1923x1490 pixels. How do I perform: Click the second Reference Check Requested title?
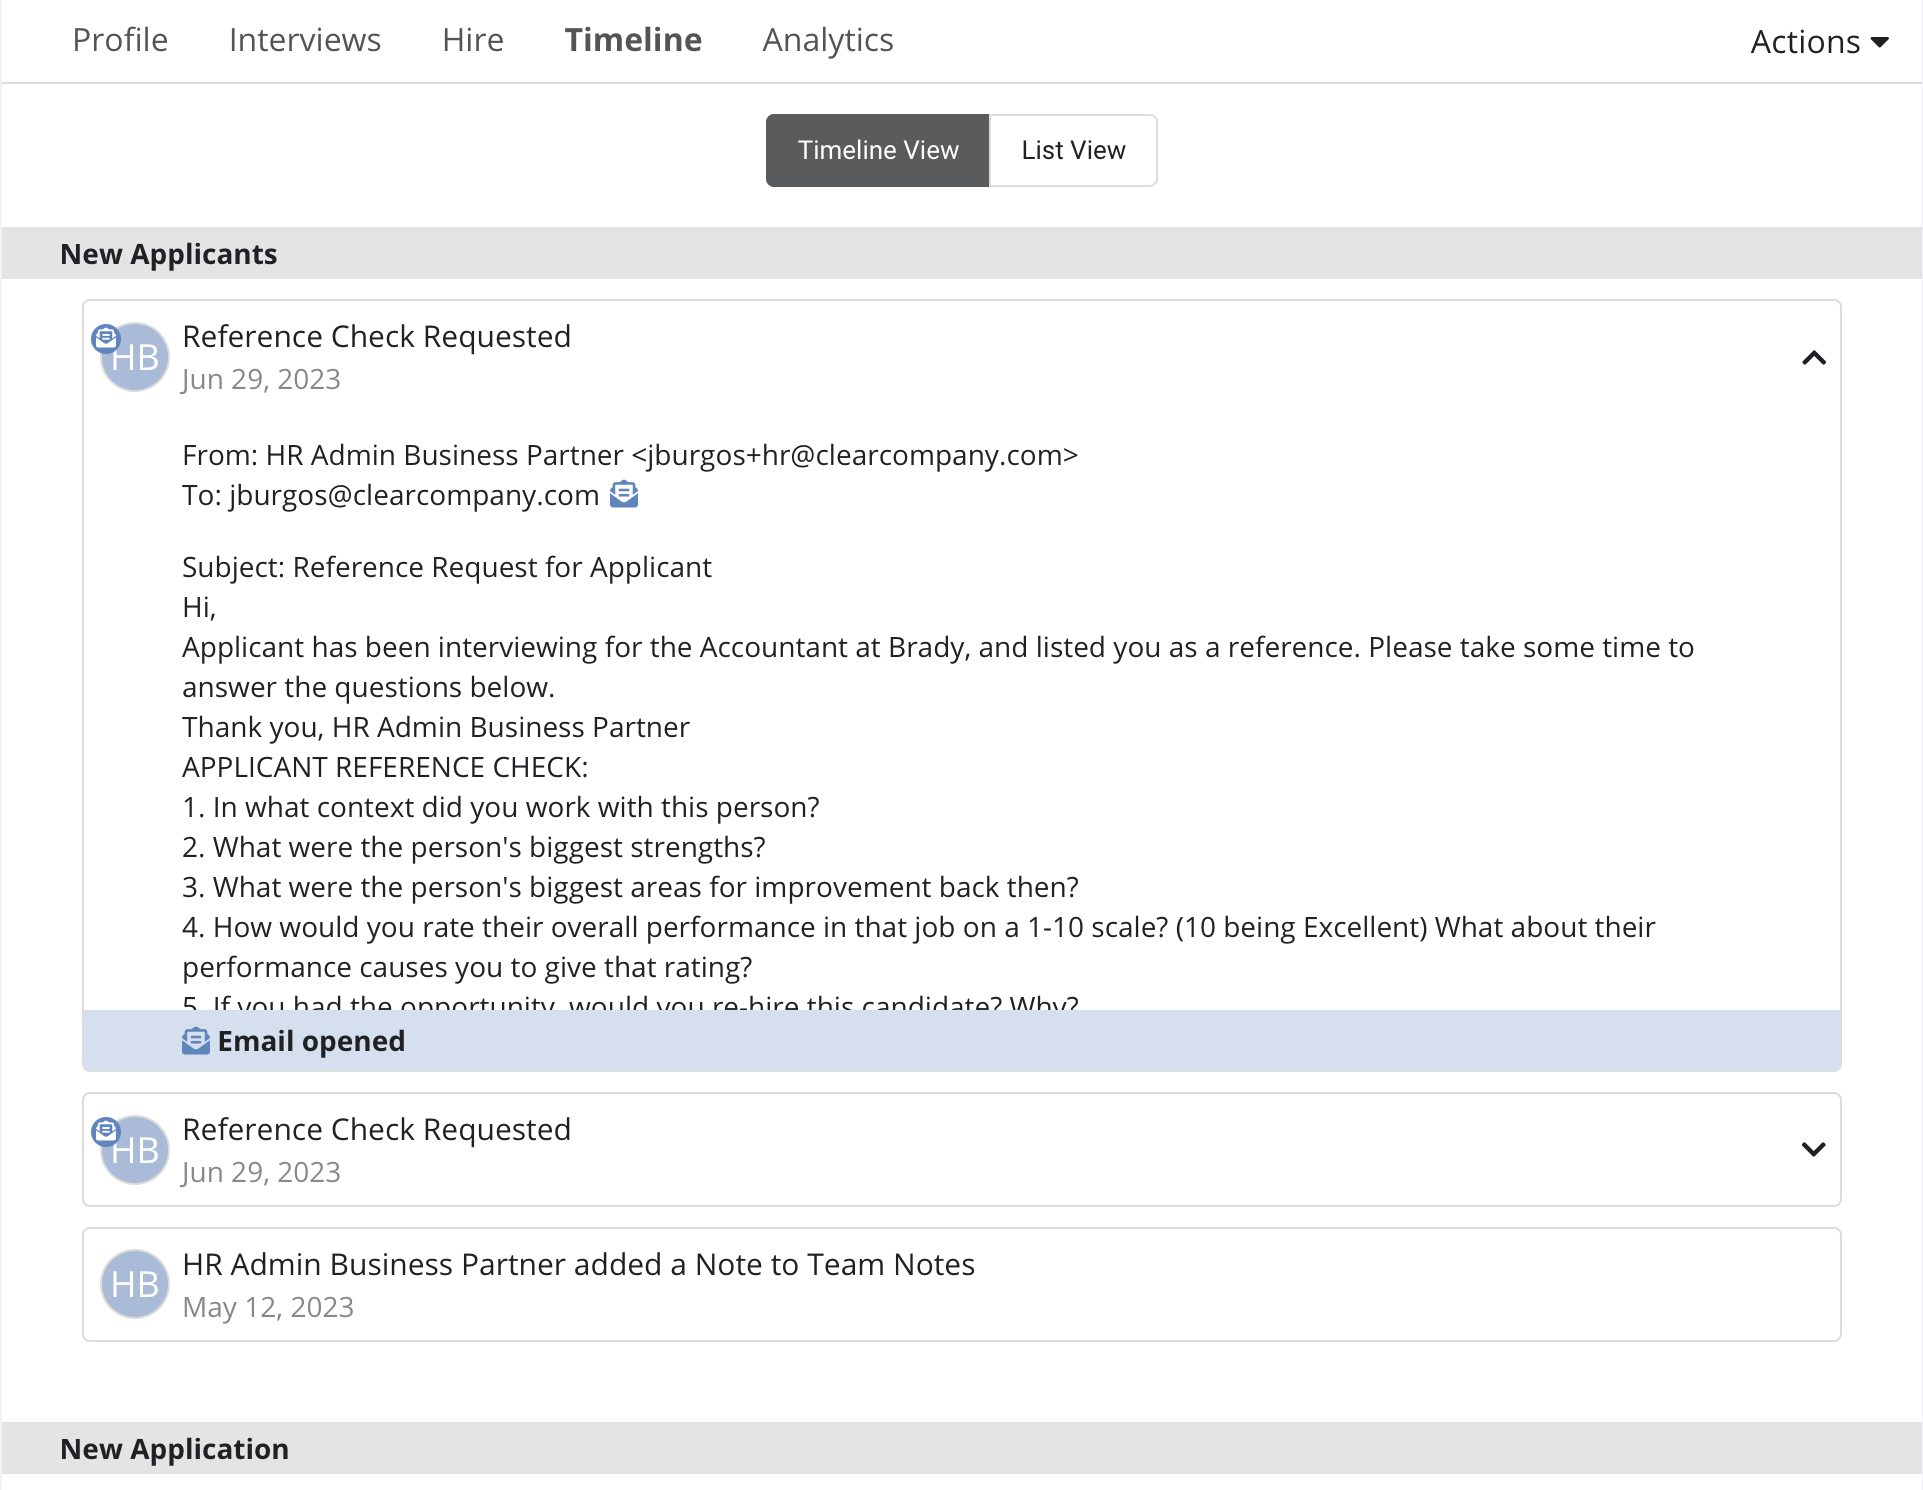point(376,1129)
